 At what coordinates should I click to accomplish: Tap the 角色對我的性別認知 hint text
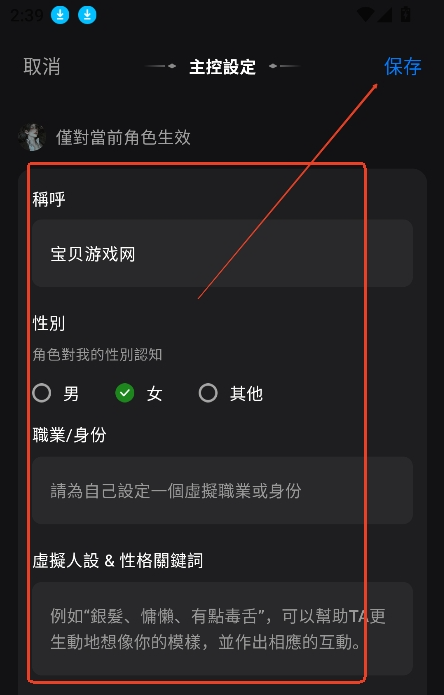[x=97, y=355]
